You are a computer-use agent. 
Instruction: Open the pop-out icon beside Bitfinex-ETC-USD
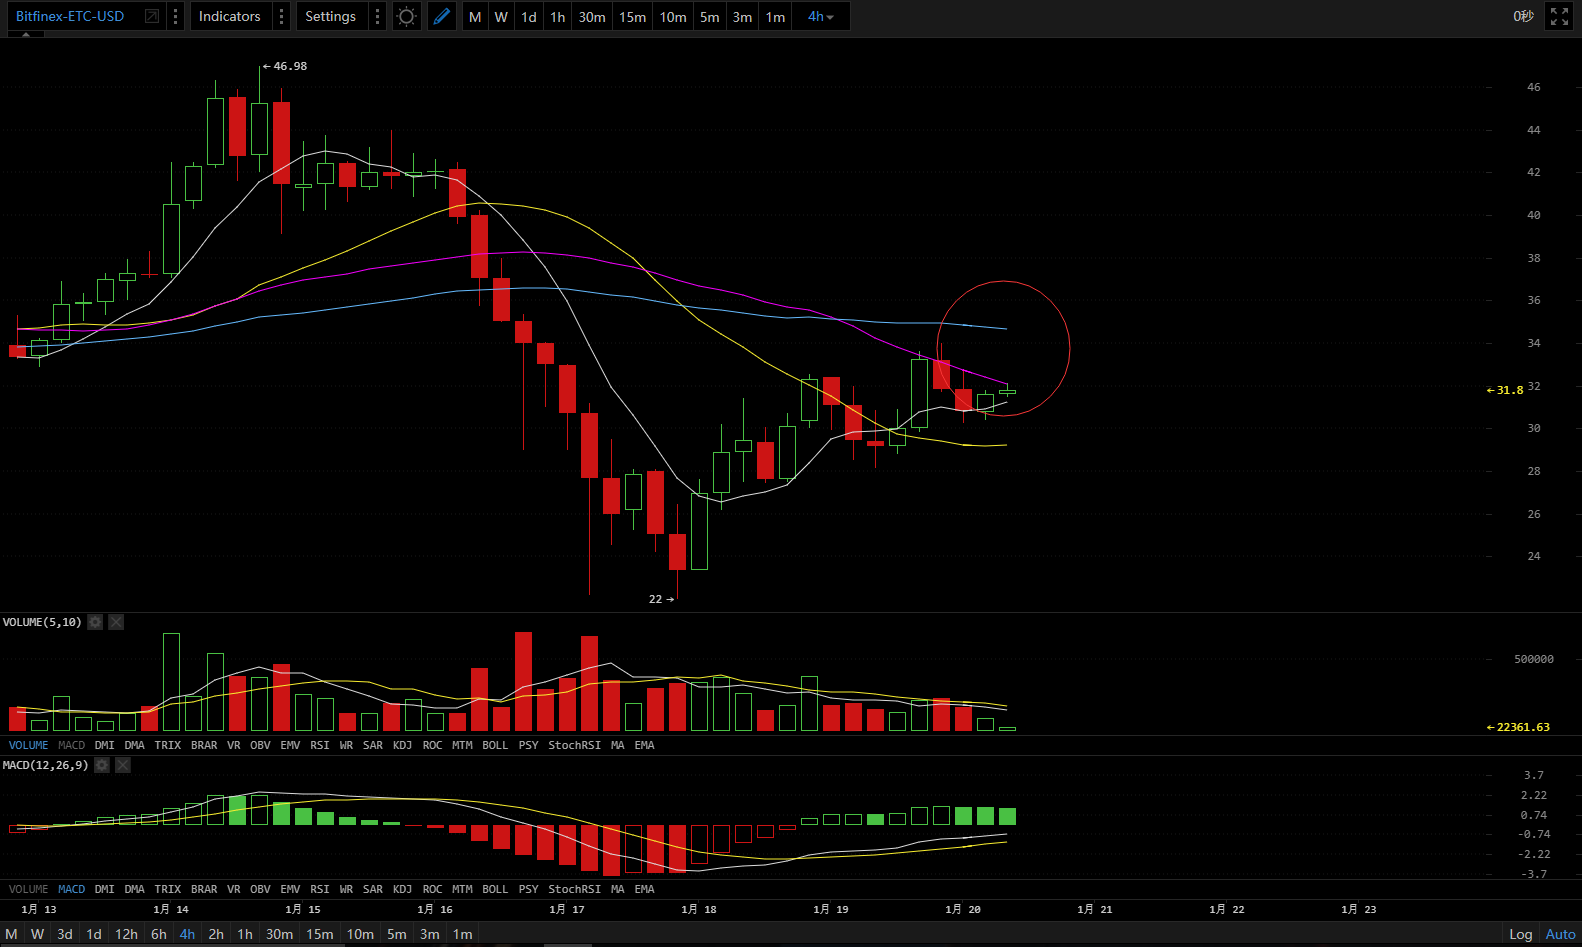[152, 16]
